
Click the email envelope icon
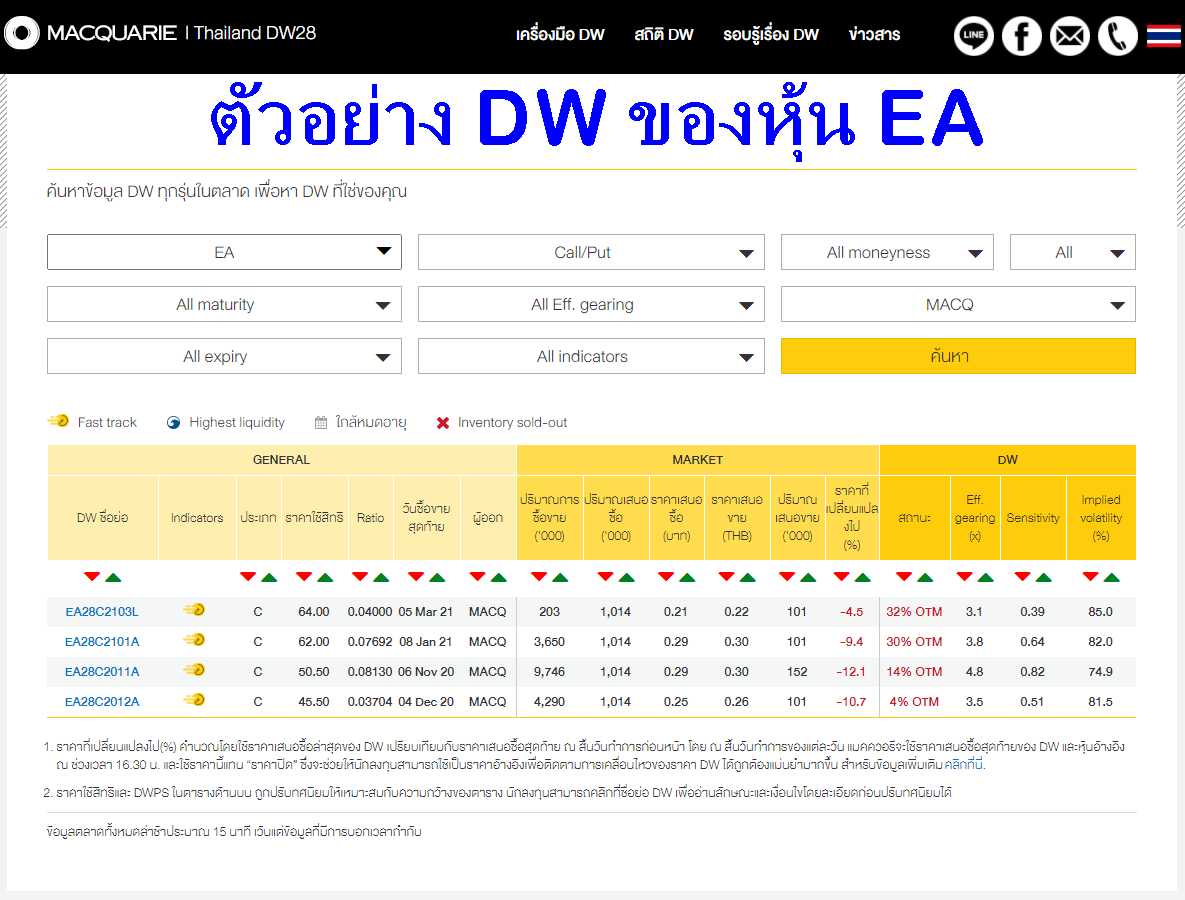pyautogui.click(x=1069, y=35)
